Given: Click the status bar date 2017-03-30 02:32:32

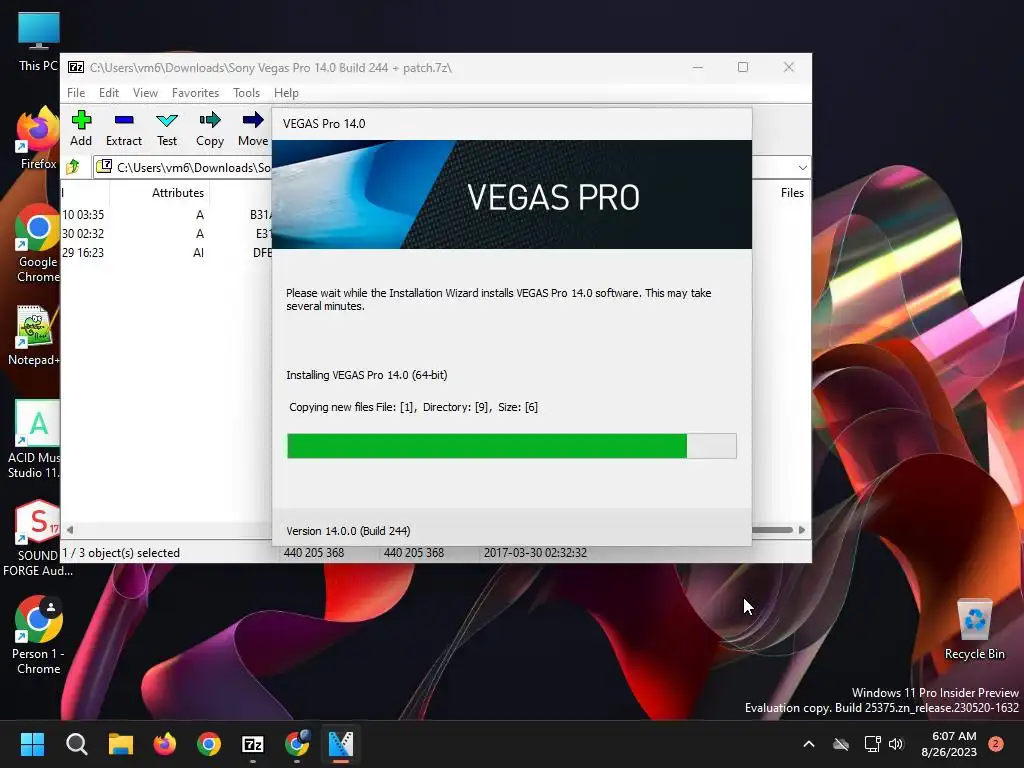Looking at the screenshot, I should (535, 552).
